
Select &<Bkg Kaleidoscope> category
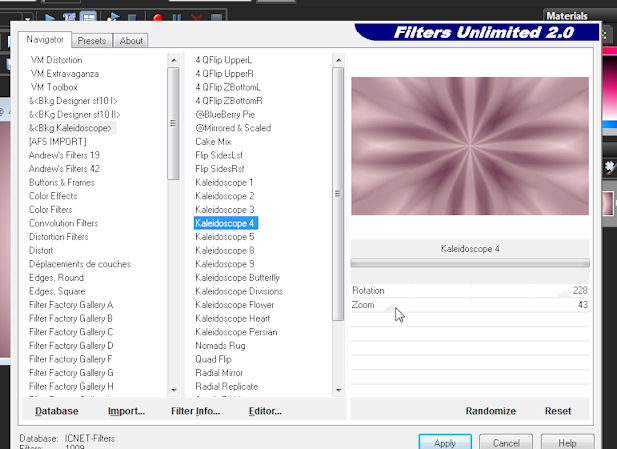point(70,128)
